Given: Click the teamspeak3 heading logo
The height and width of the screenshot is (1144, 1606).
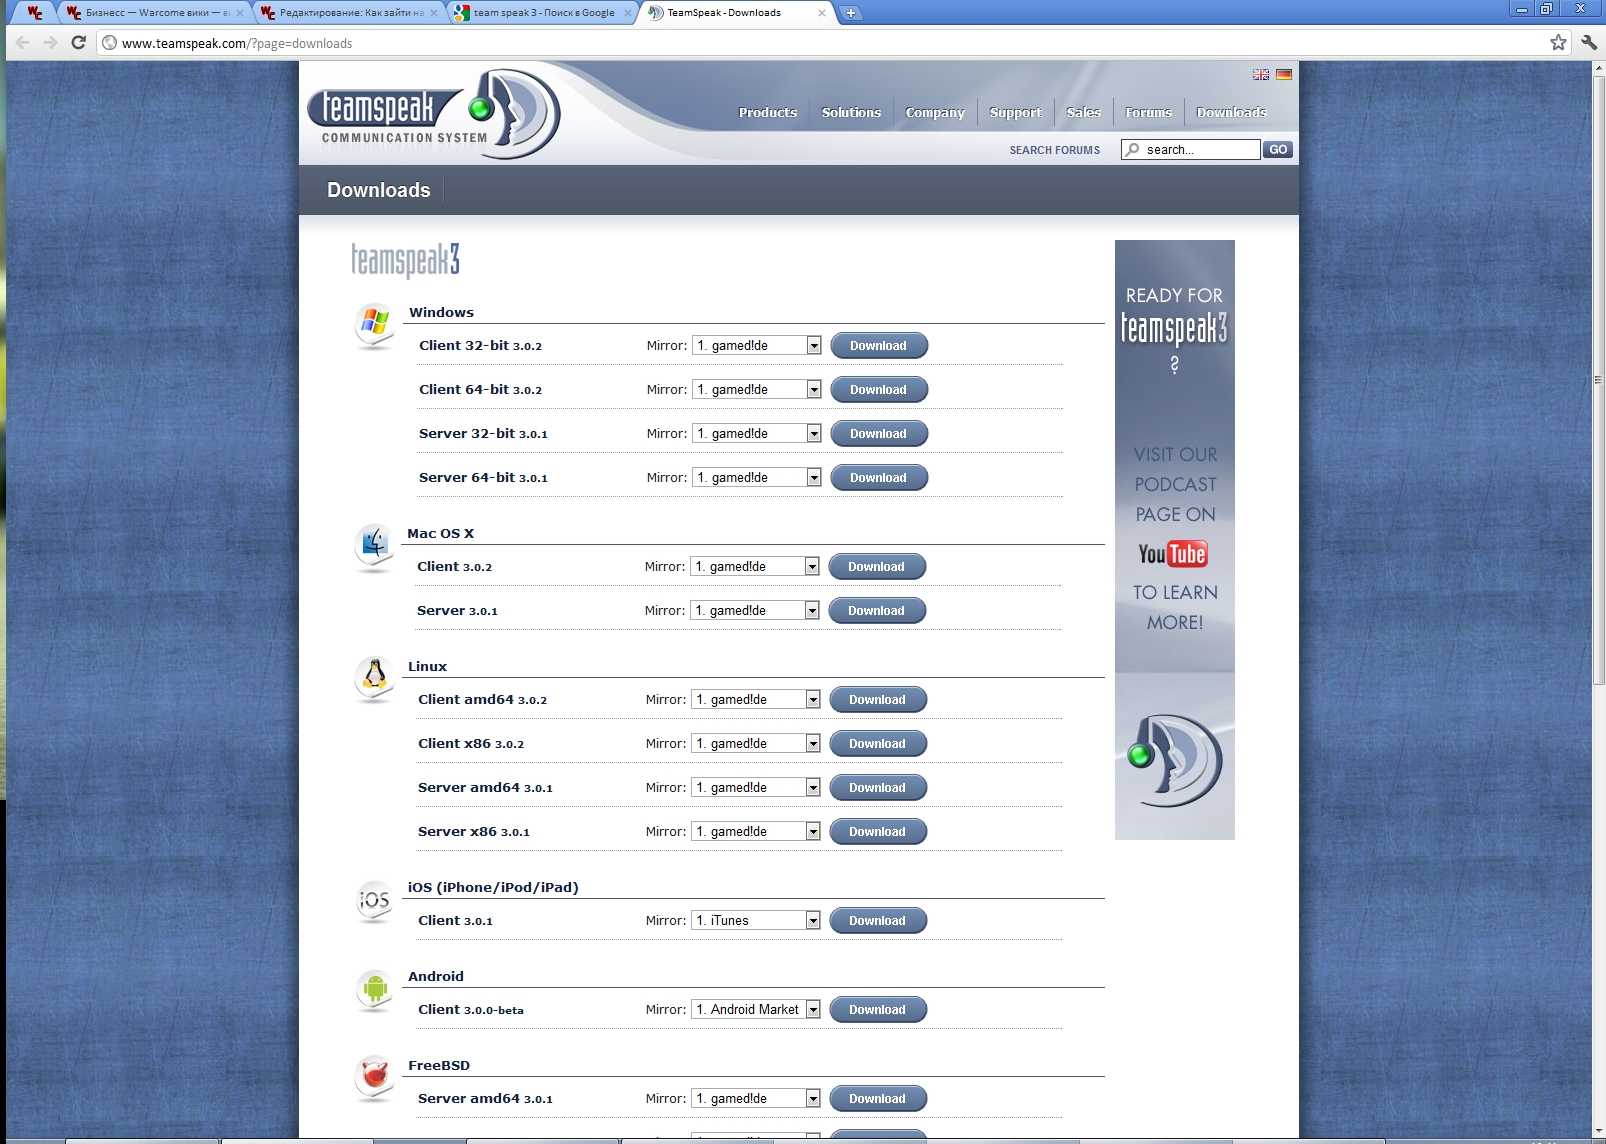Looking at the screenshot, I should pos(405,260).
